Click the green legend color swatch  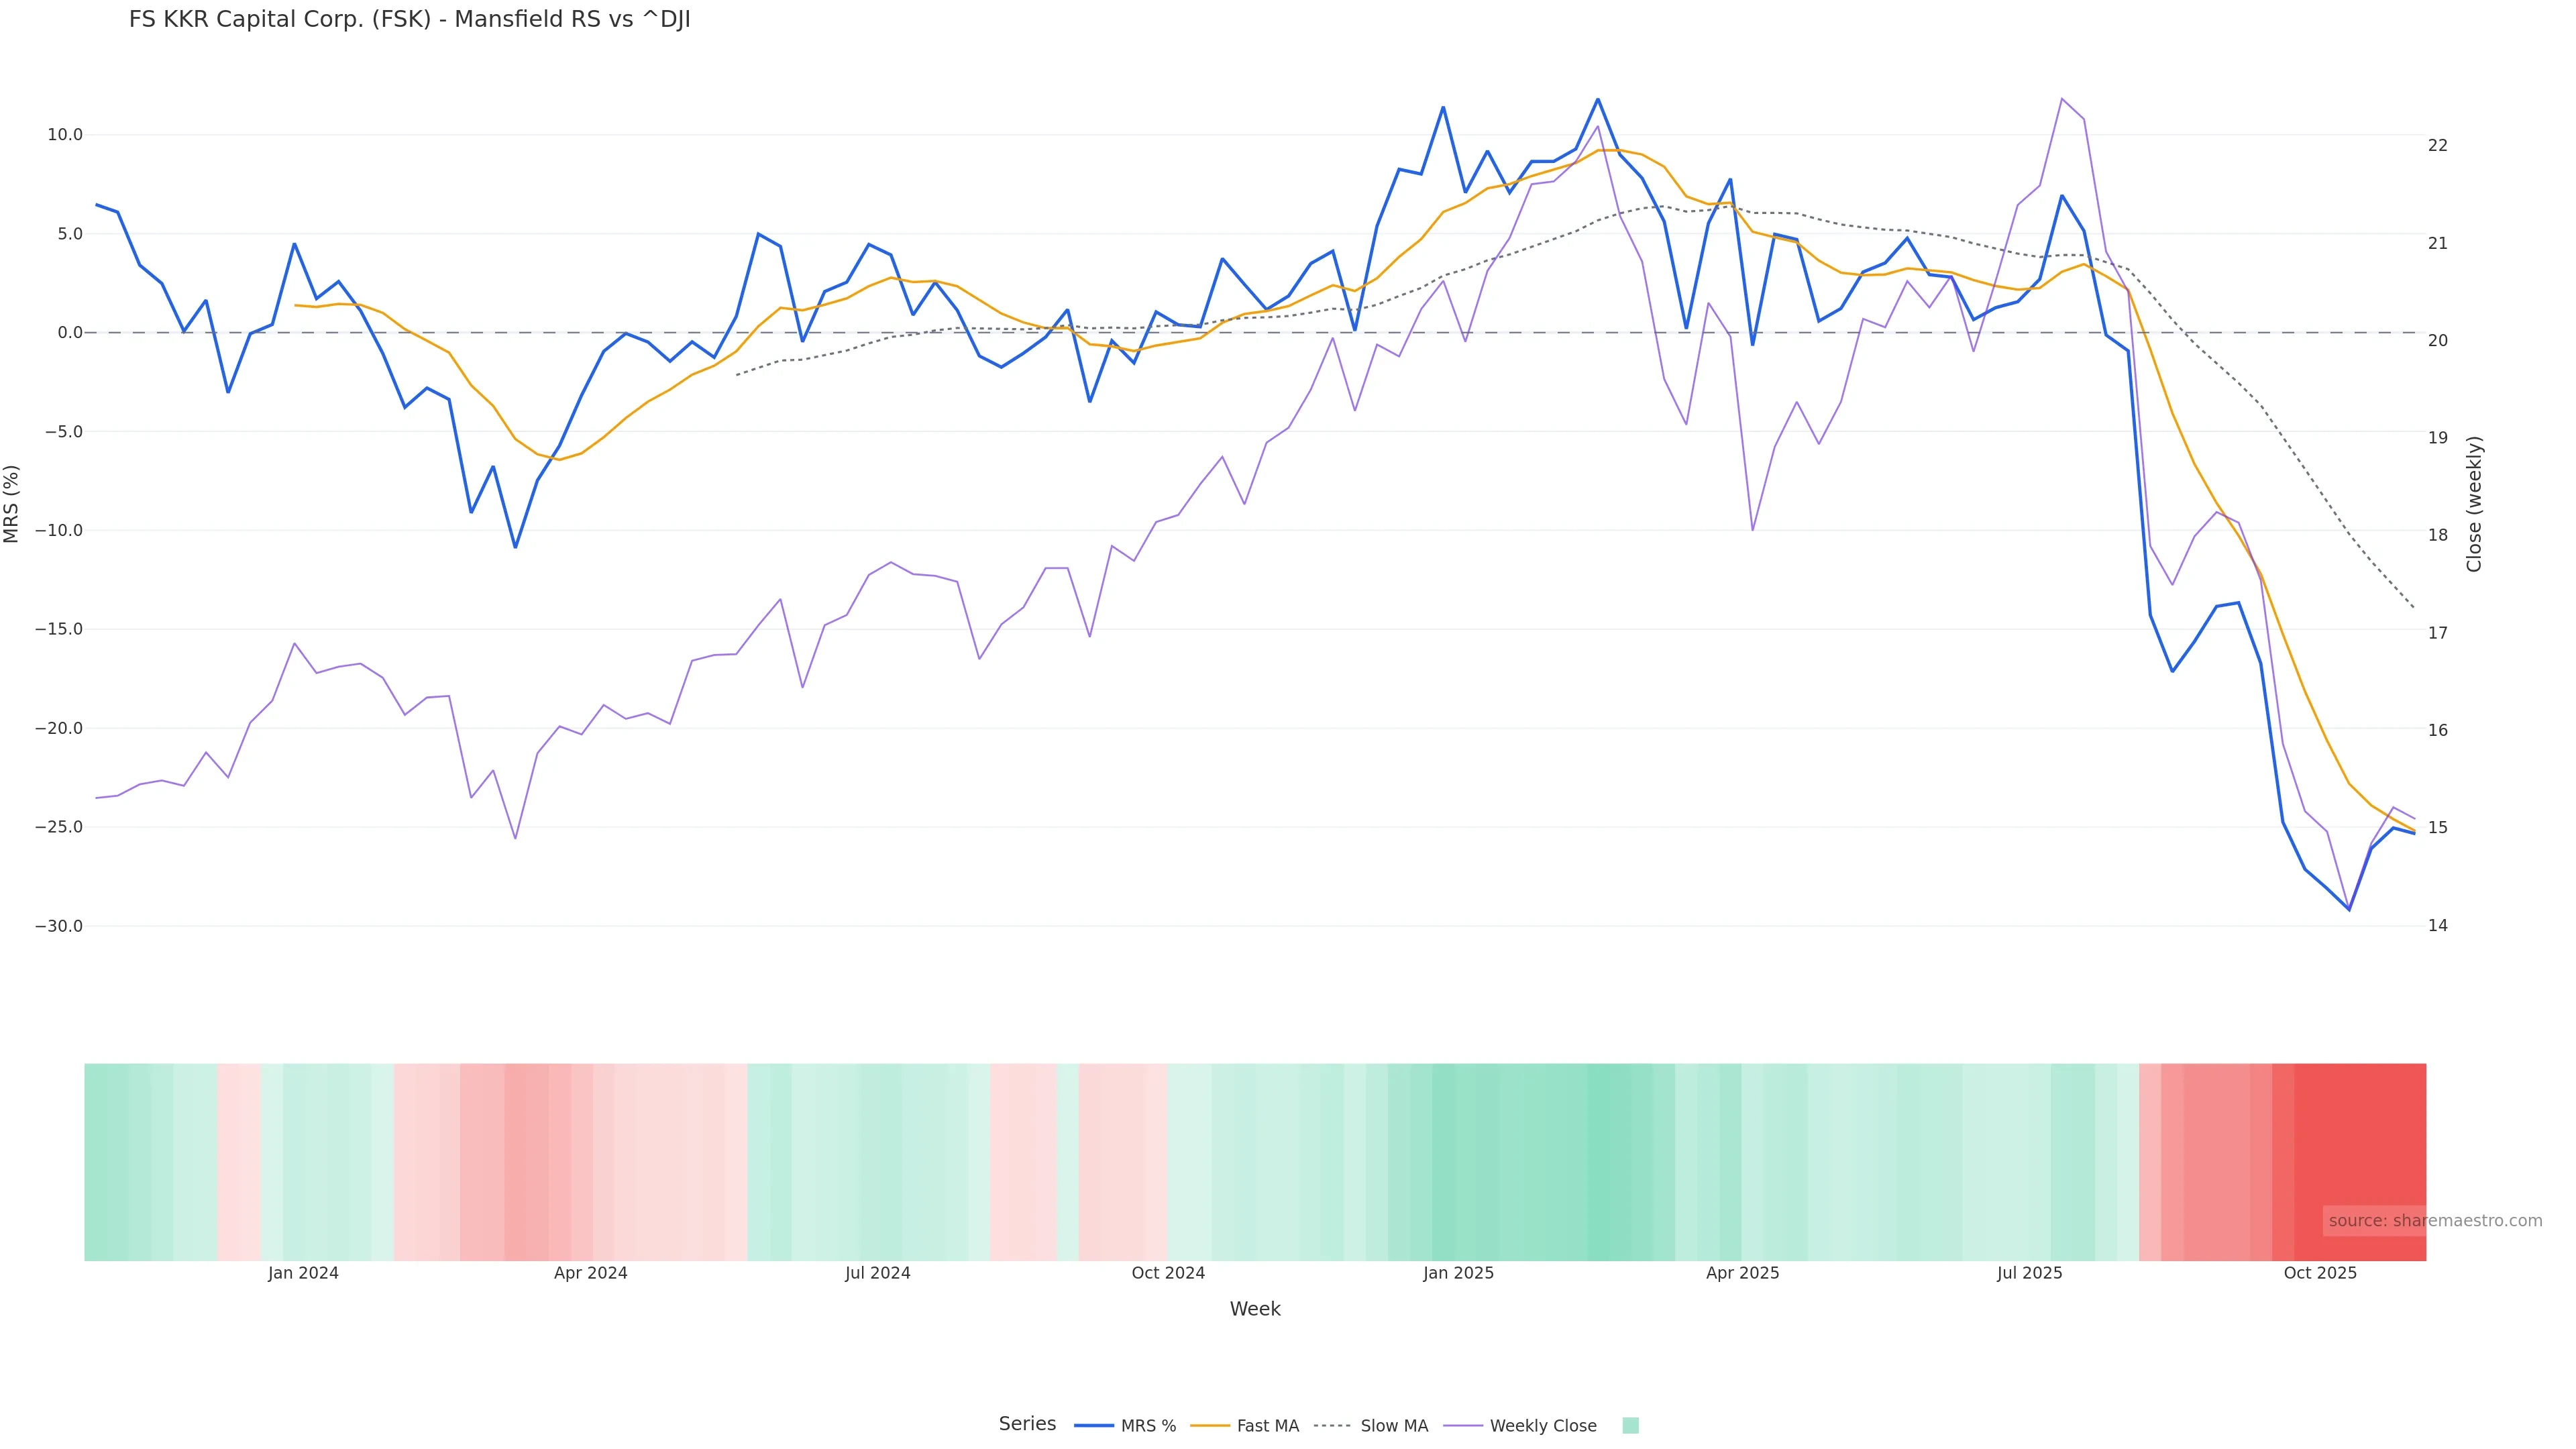tap(1630, 1426)
